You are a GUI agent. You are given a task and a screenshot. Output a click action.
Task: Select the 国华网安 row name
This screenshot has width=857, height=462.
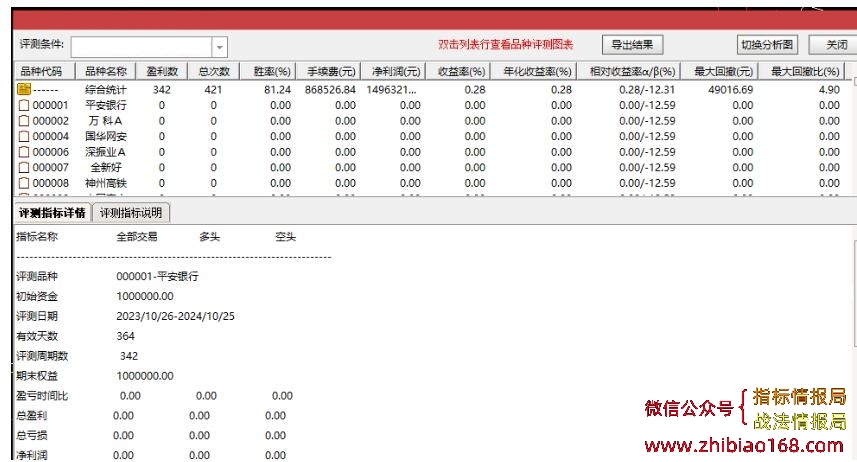click(x=105, y=136)
